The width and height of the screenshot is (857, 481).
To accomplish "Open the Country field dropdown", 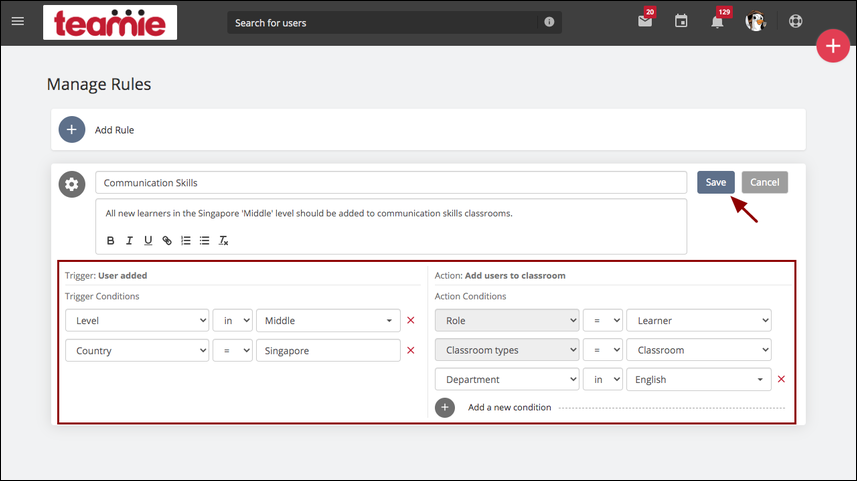I will [x=137, y=350].
